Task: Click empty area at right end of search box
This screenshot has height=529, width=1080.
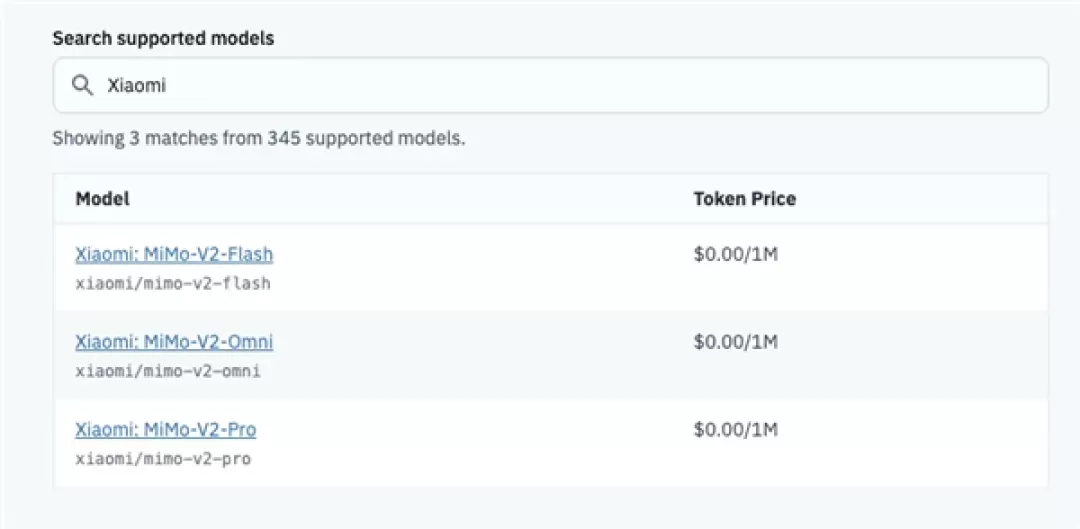Action: tap(964, 85)
